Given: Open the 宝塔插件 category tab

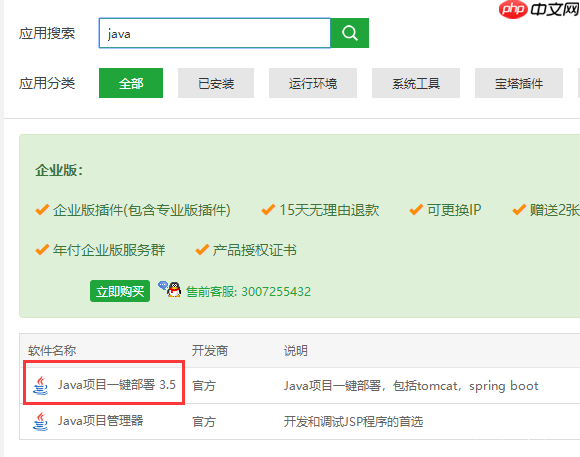Looking at the screenshot, I should coord(519,83).
